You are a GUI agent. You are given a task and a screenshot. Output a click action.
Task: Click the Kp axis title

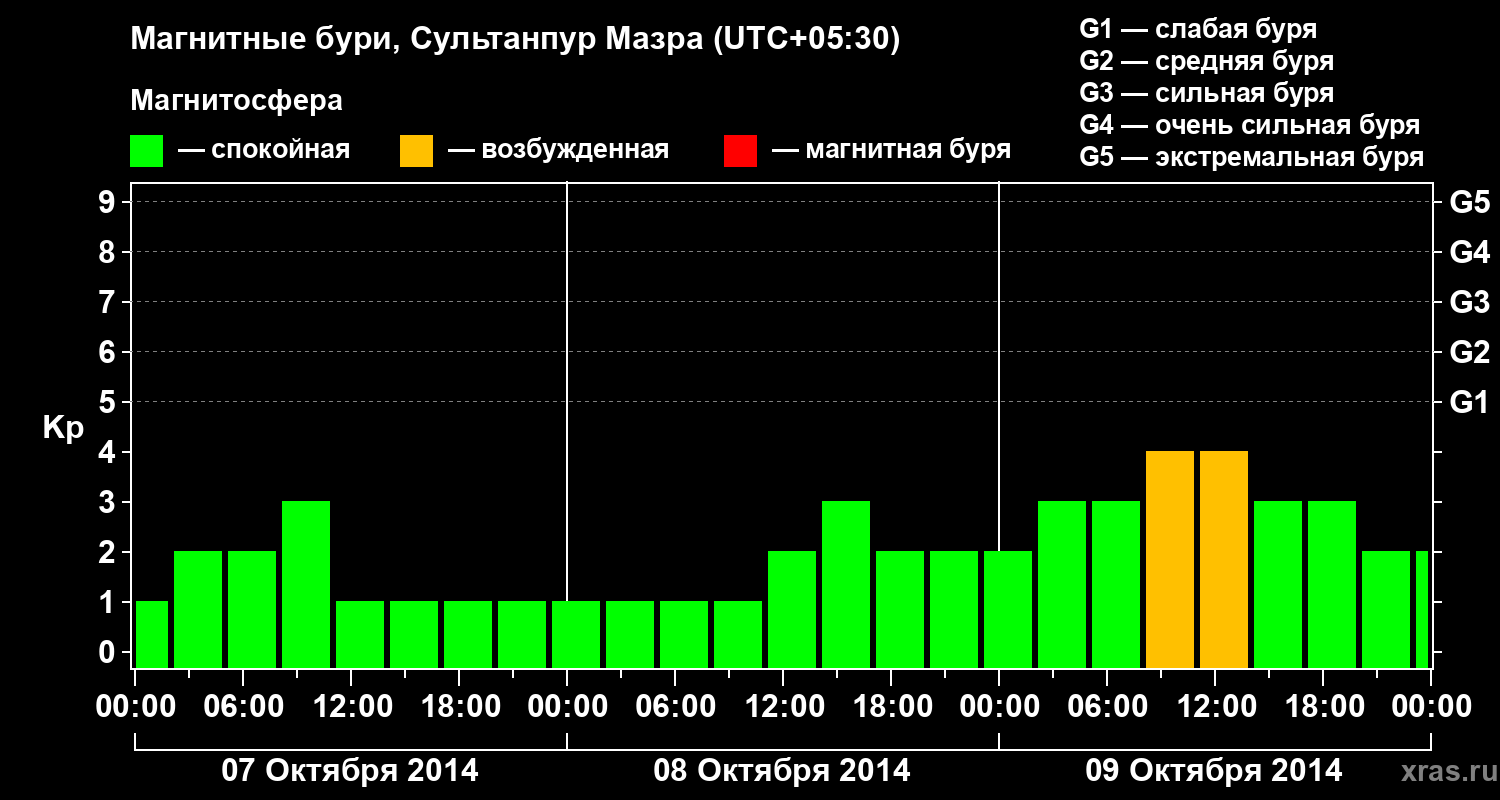(63, 427)
